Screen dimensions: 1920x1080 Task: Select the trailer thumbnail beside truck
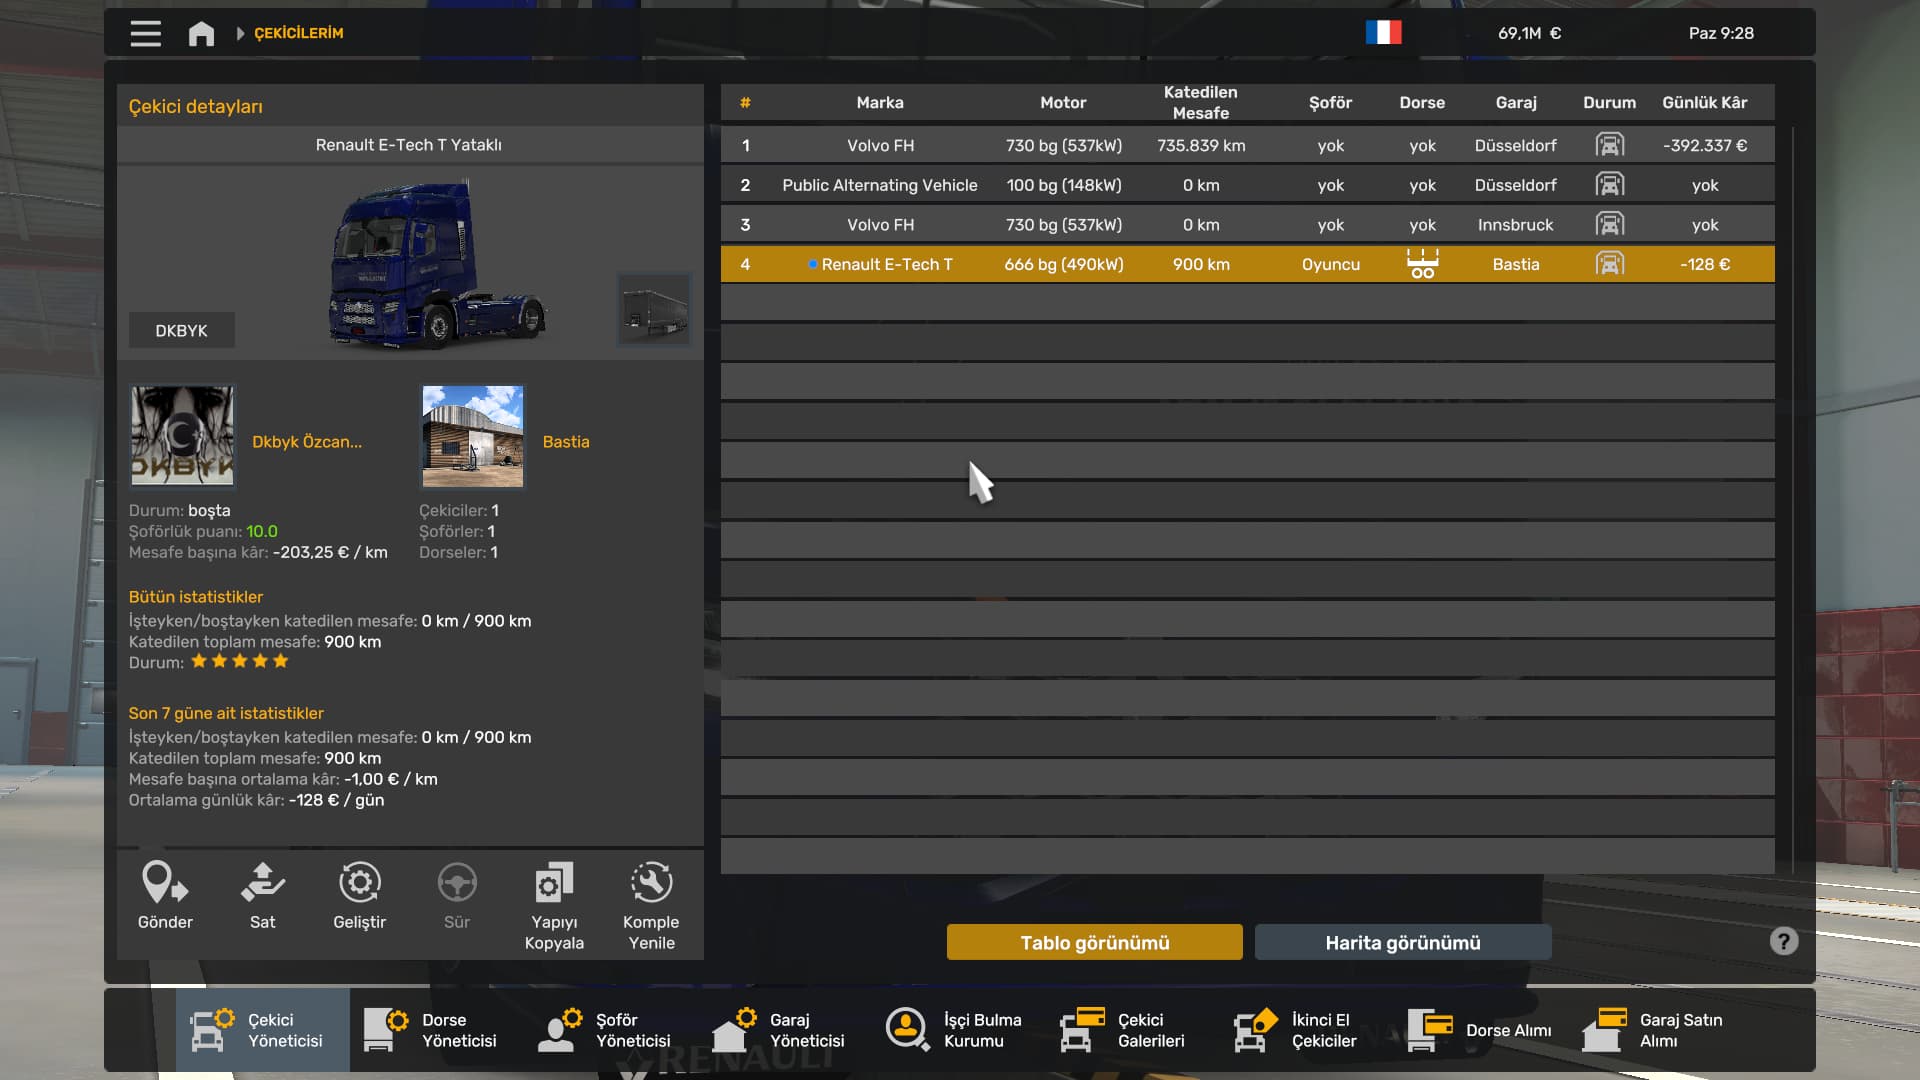point(654,310)
